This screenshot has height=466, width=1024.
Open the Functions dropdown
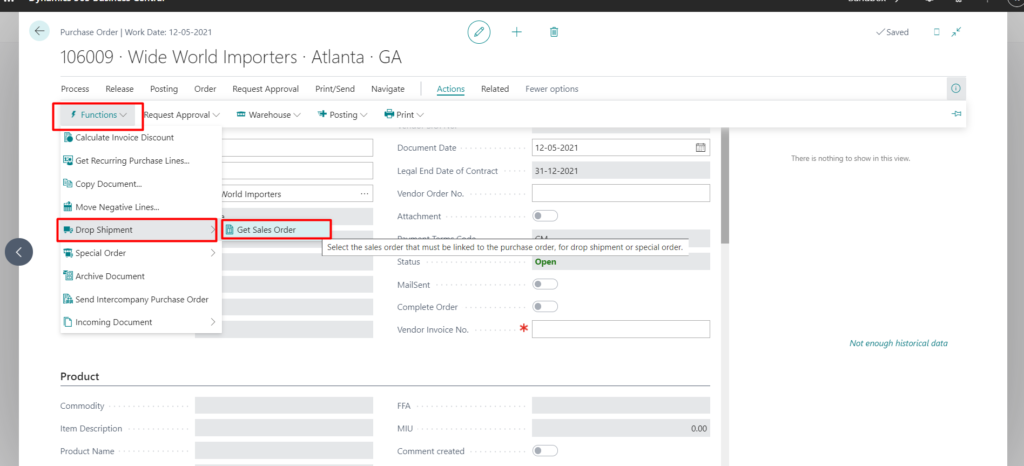(x=97, y=115)
